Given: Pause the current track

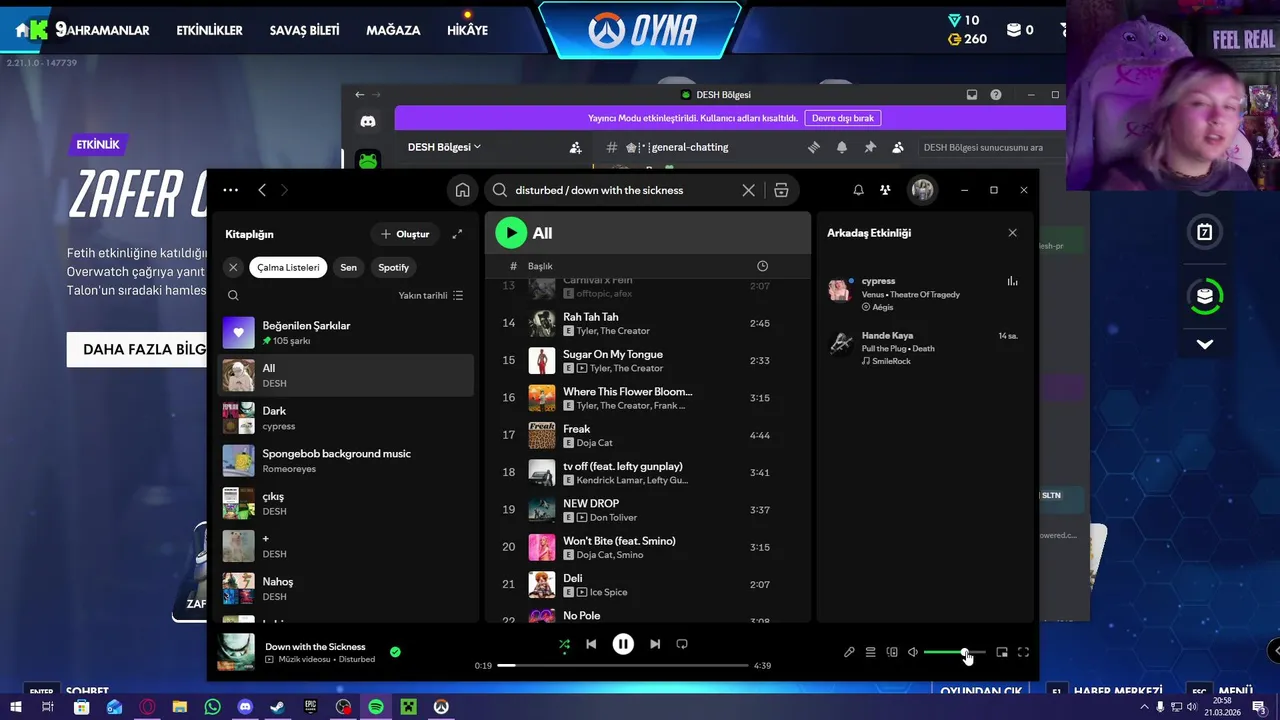Looking at the screenshot, I should tap(622, 644).
